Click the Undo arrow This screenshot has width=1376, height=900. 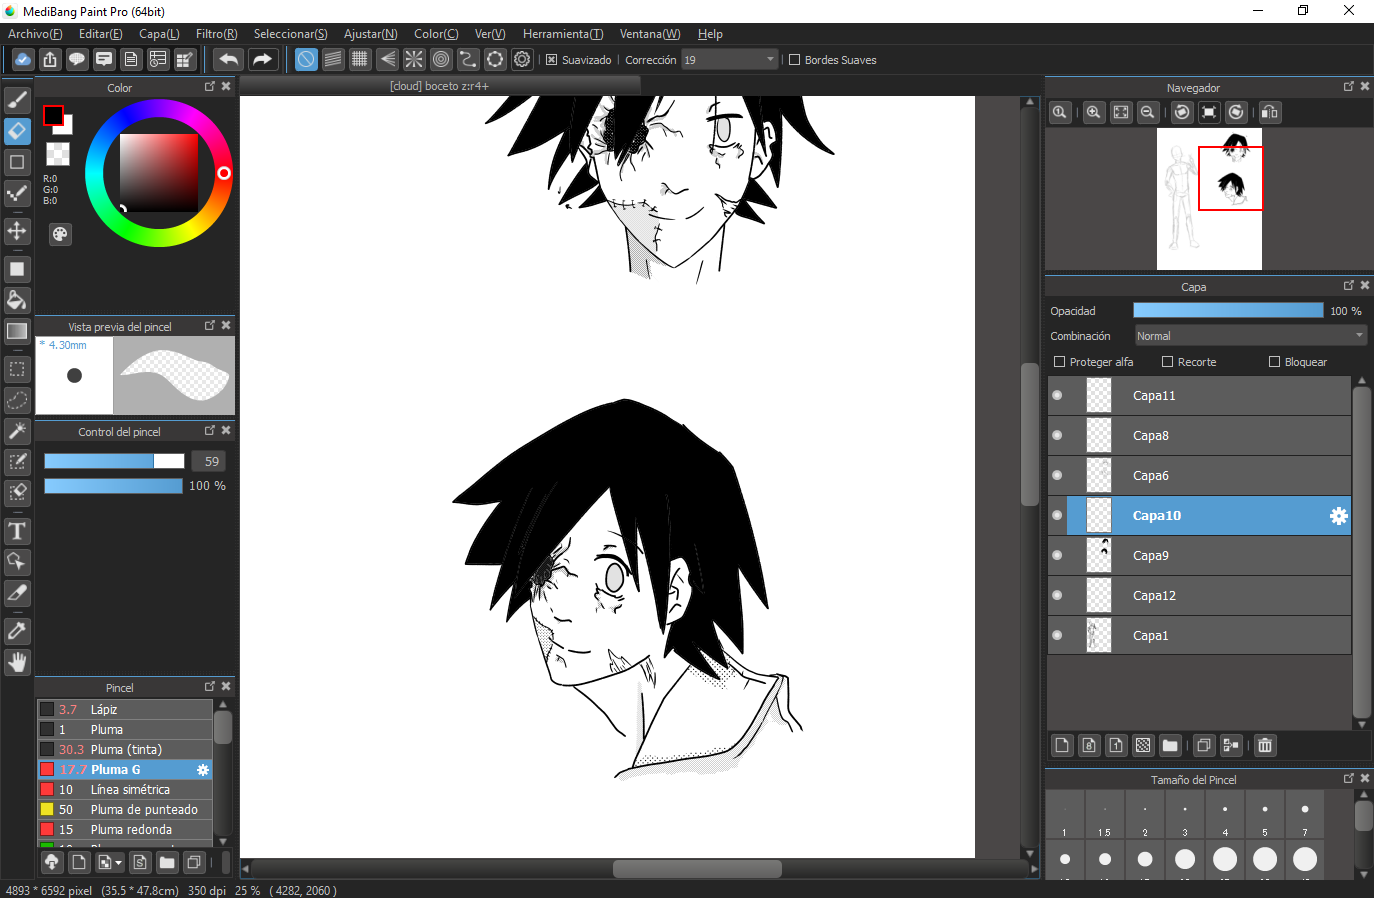[229, 60]
